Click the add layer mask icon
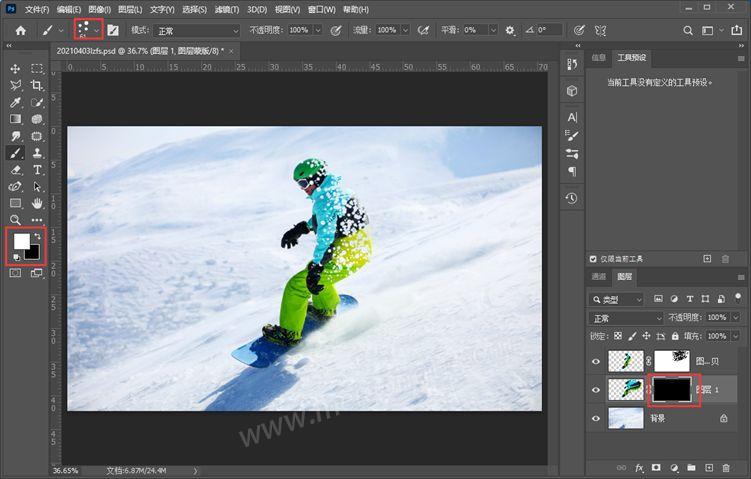Screen dimensions: 751x479 point(656,468)
